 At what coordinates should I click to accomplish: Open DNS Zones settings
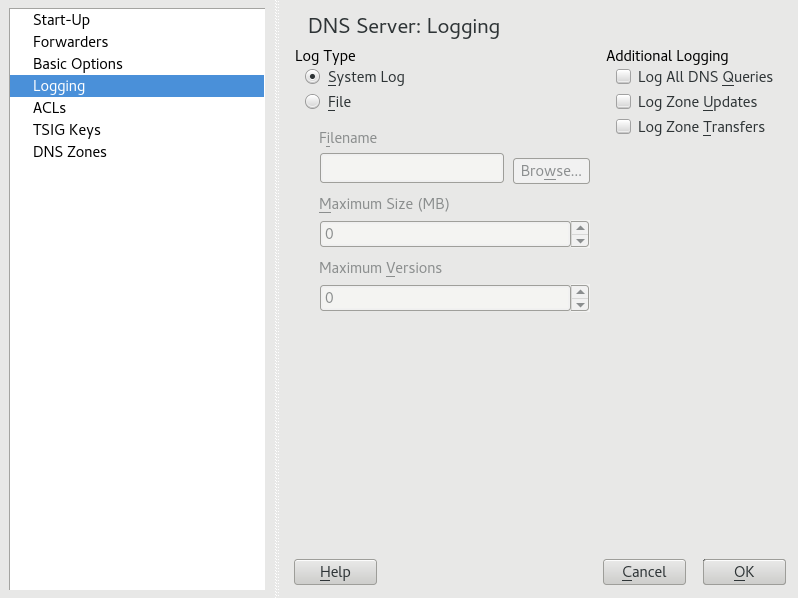coord(69,152)
